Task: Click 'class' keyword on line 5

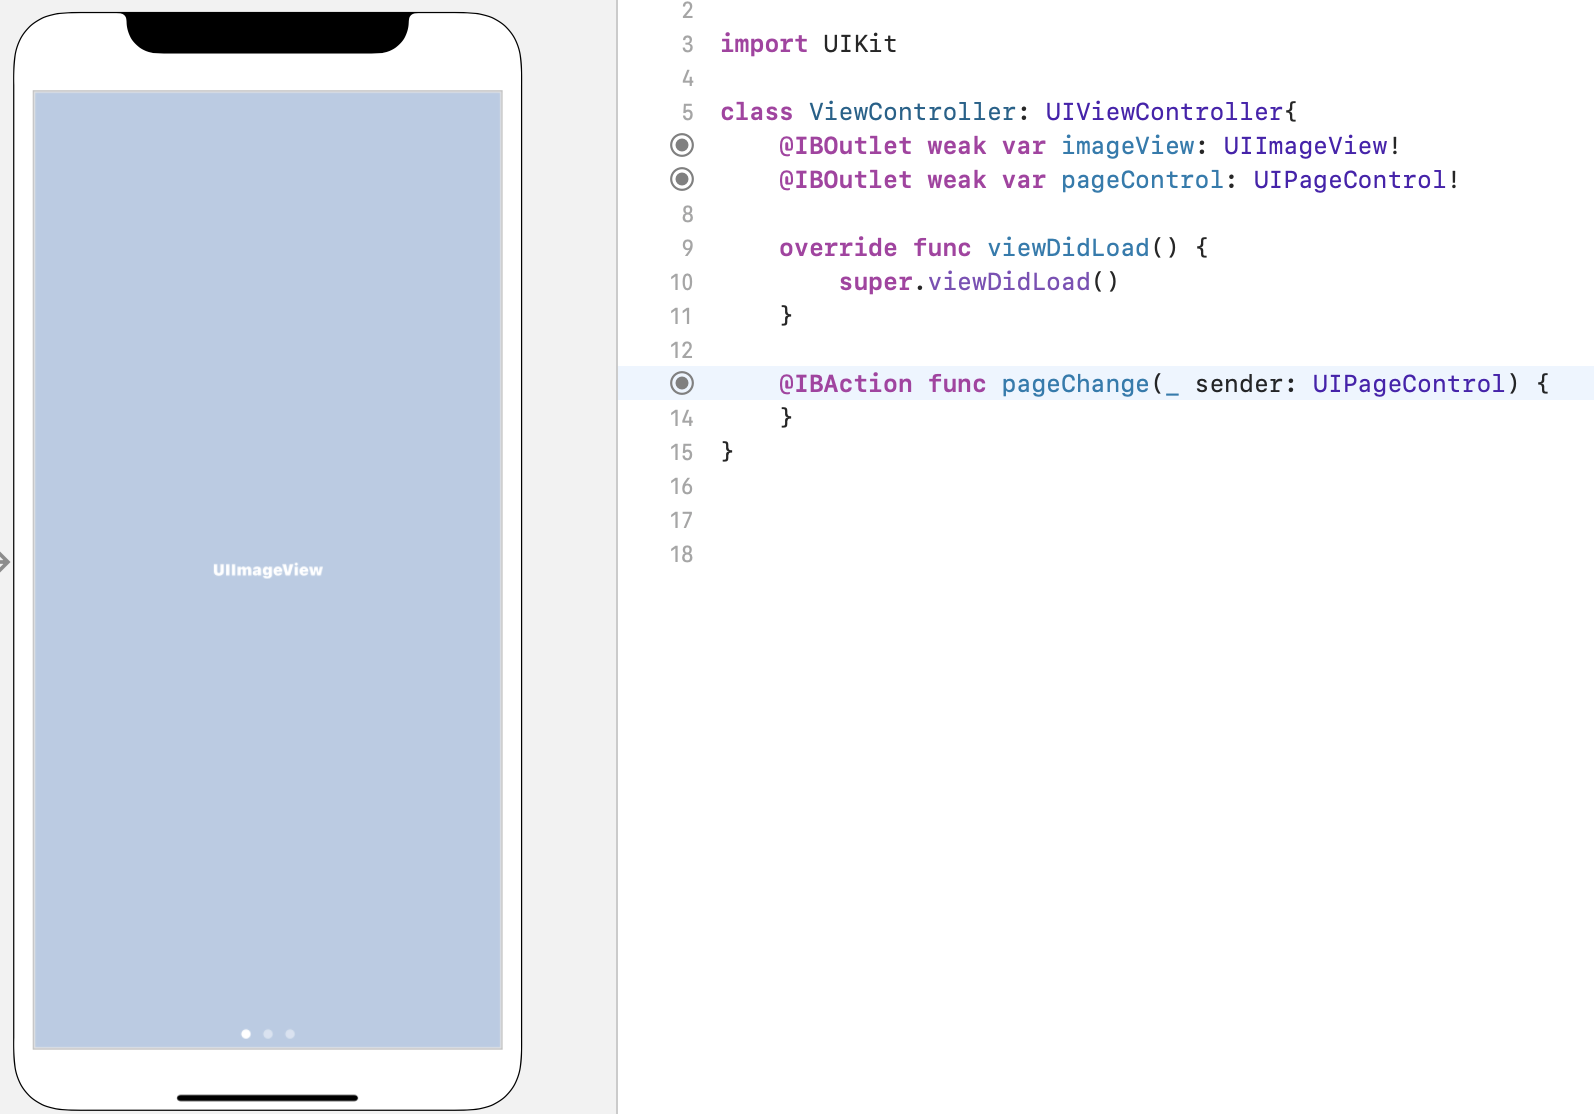Action: (x=757, y=112)
